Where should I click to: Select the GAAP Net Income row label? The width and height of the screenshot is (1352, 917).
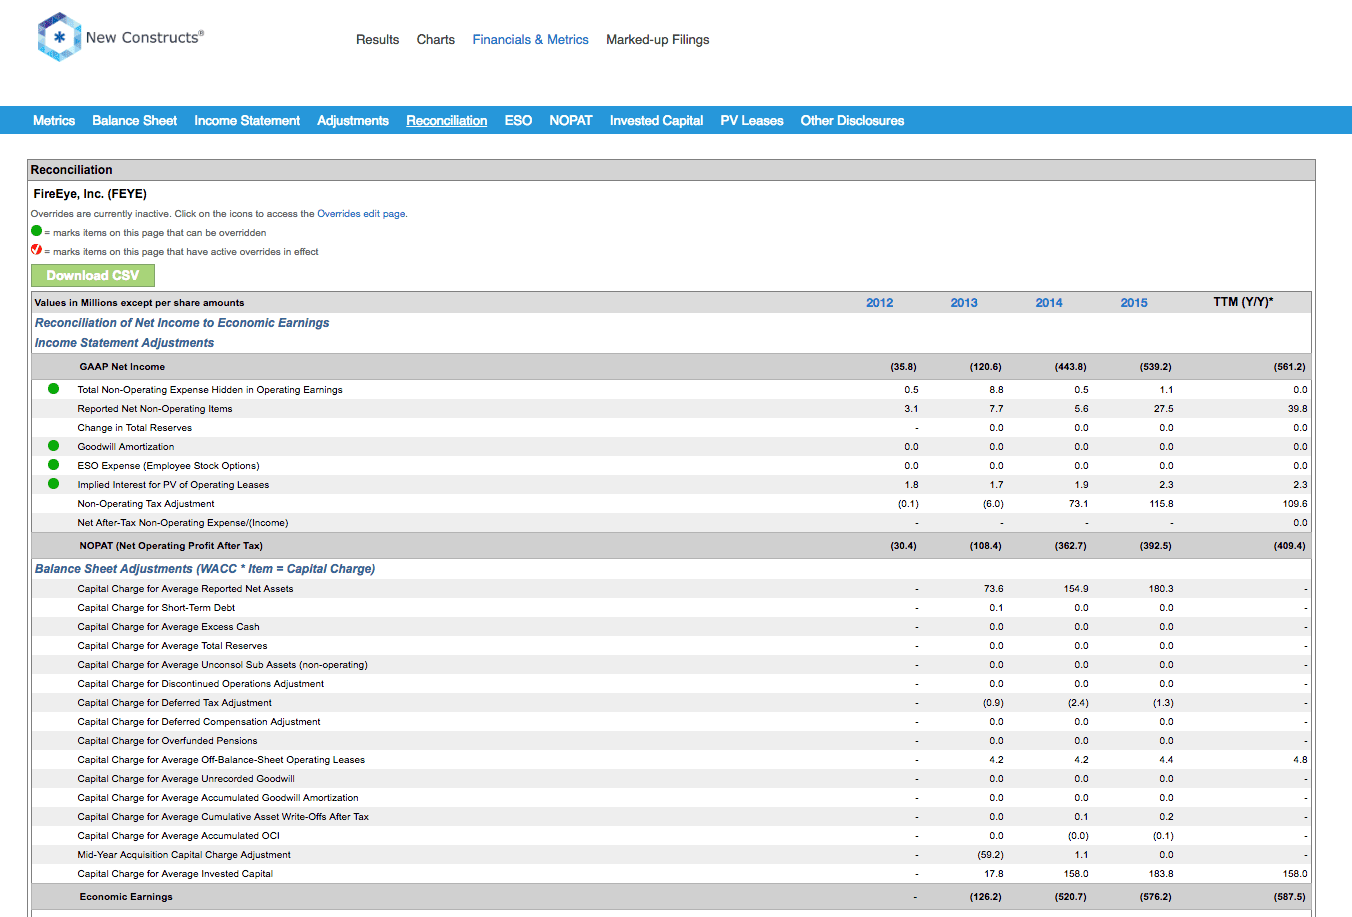(x=122, y=366)
